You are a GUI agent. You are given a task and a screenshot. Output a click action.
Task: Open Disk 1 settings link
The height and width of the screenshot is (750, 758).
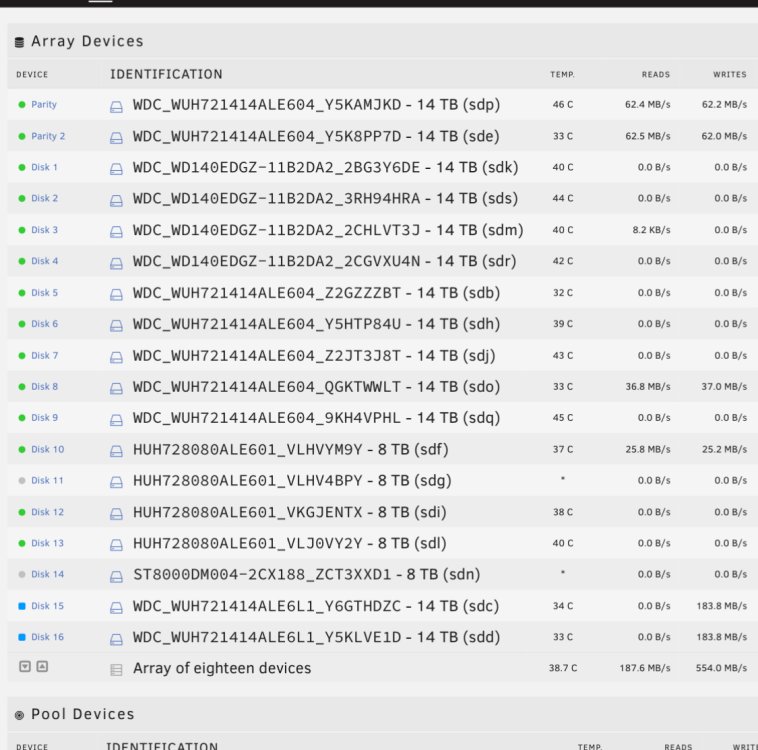tap(44, 167)
